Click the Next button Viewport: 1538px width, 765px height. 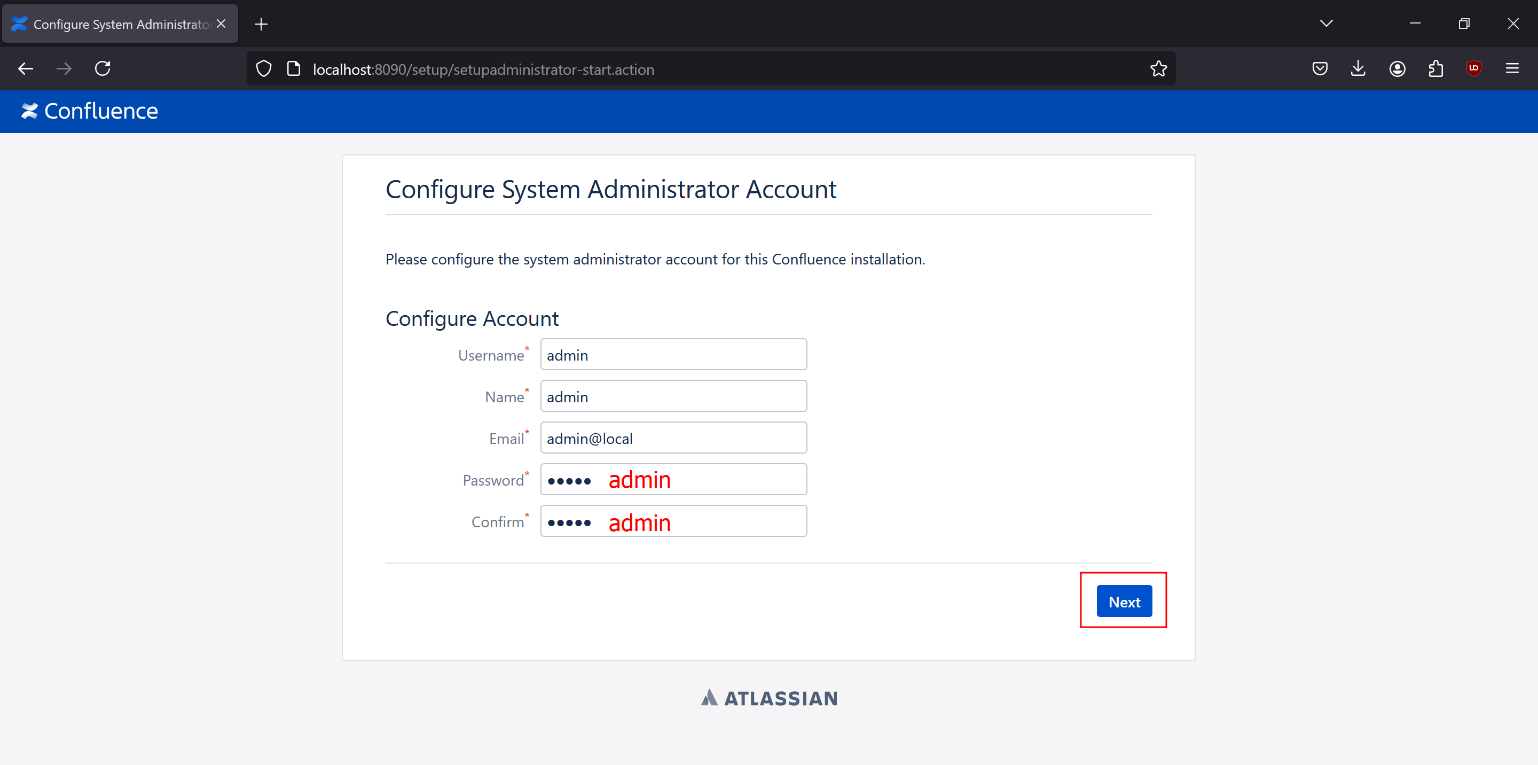[x=1124, y=601]
